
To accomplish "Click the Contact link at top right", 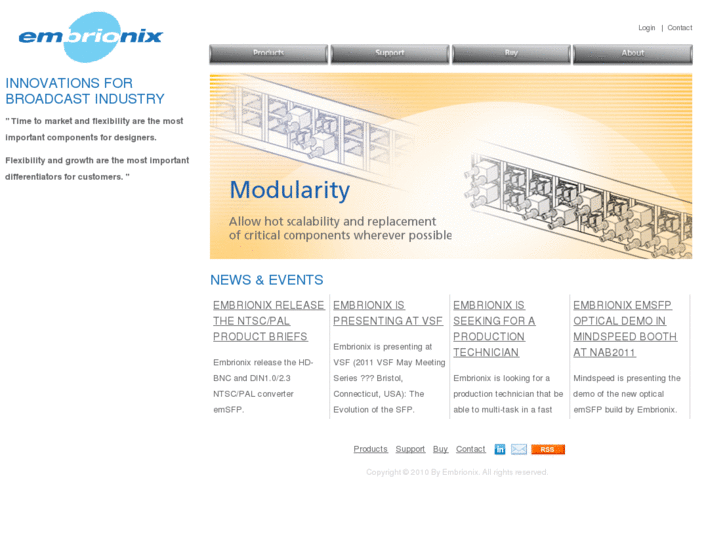I will (680, 28).
